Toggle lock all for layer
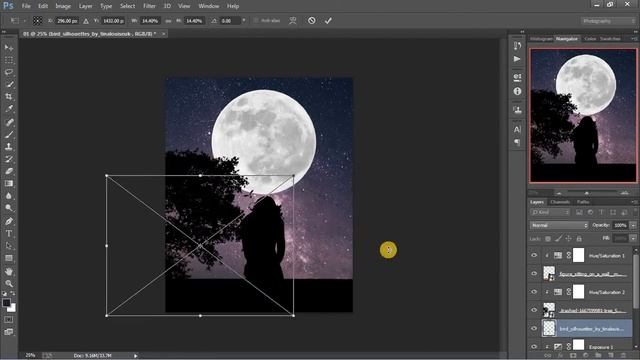 [579, 239]
